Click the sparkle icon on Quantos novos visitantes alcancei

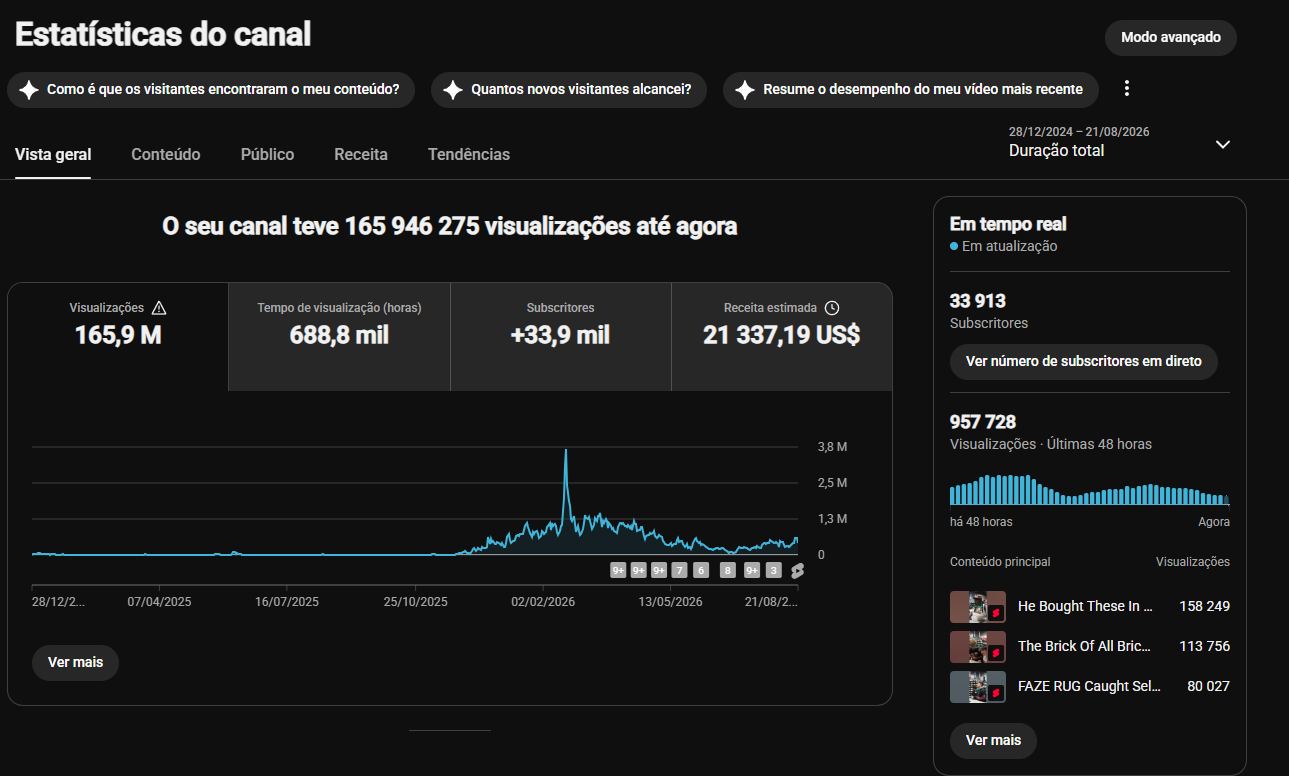453,89
